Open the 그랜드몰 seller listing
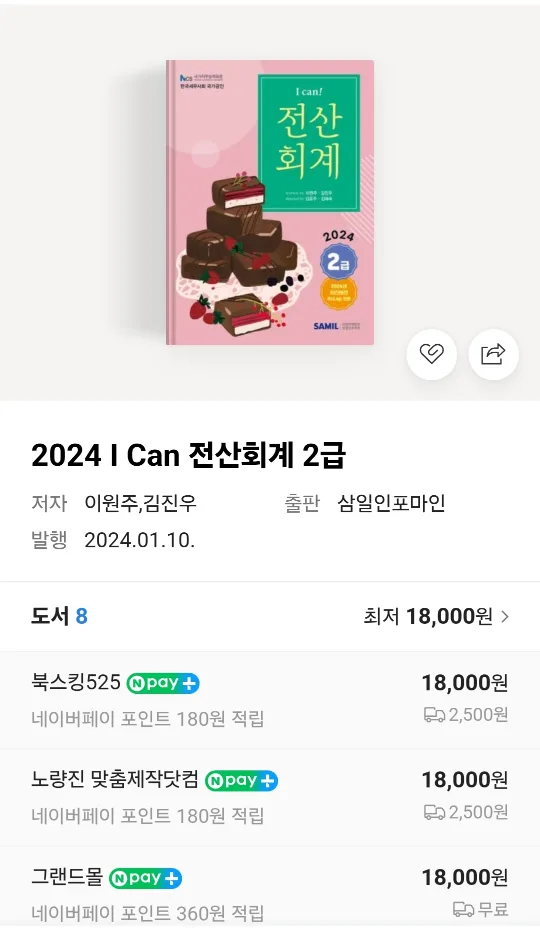The width and height of the screenshot is (540, 929). 270,888
